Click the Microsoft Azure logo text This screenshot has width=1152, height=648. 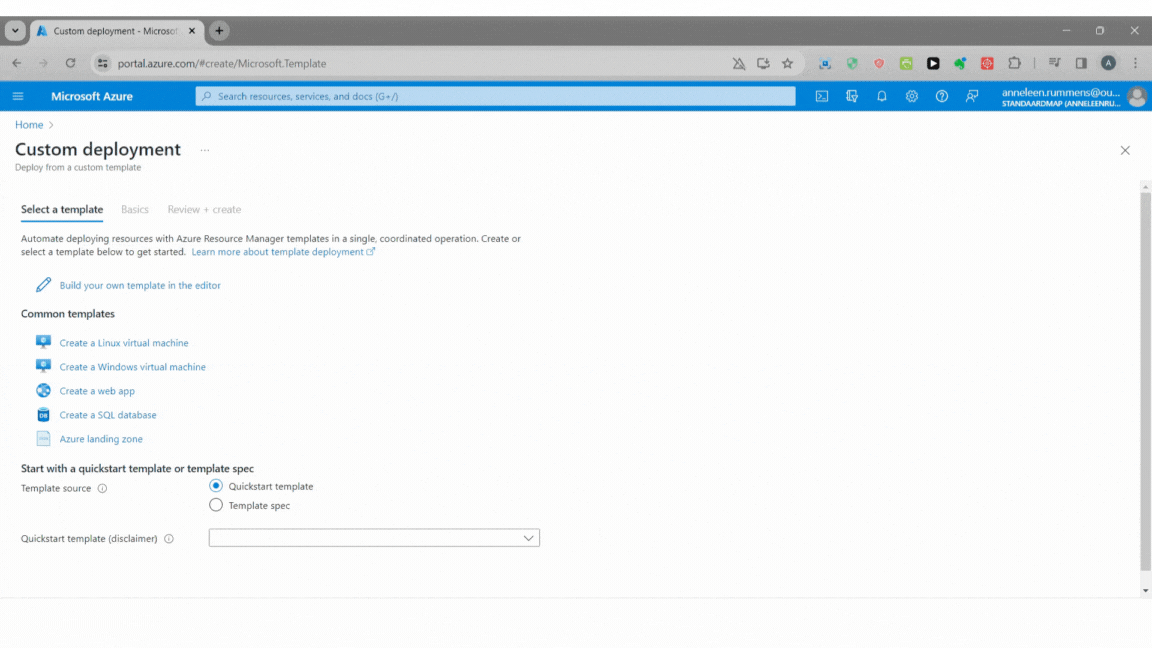click(x=92, y=96)
